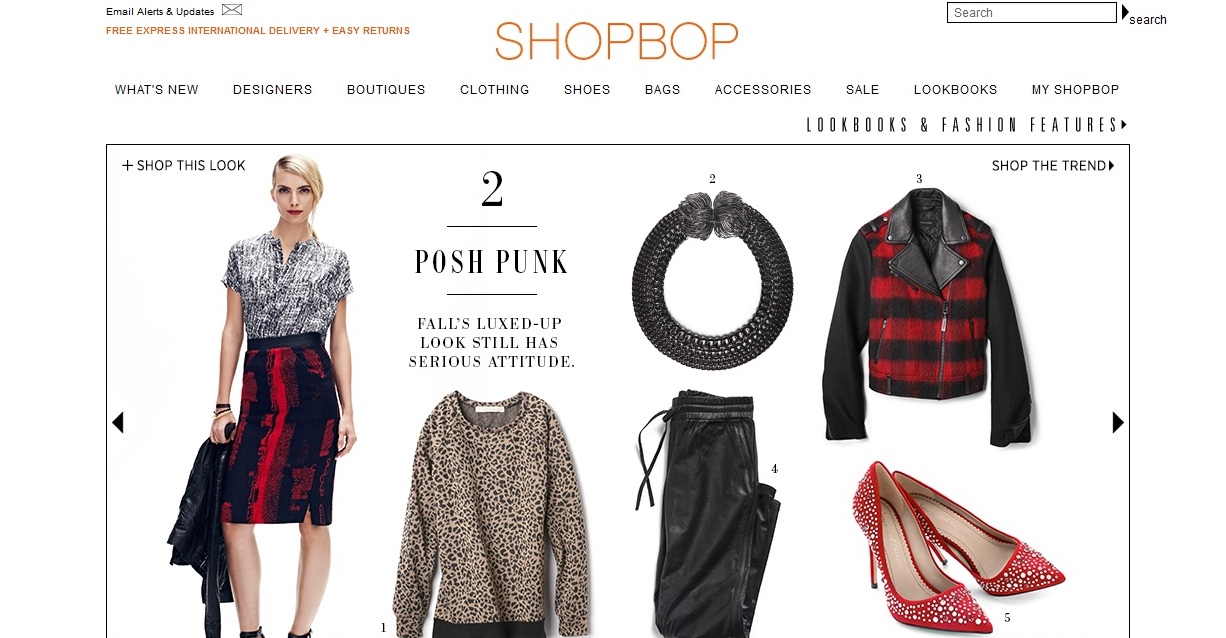
Task: Click inside the Search input field
Action: pos(1032,13)
